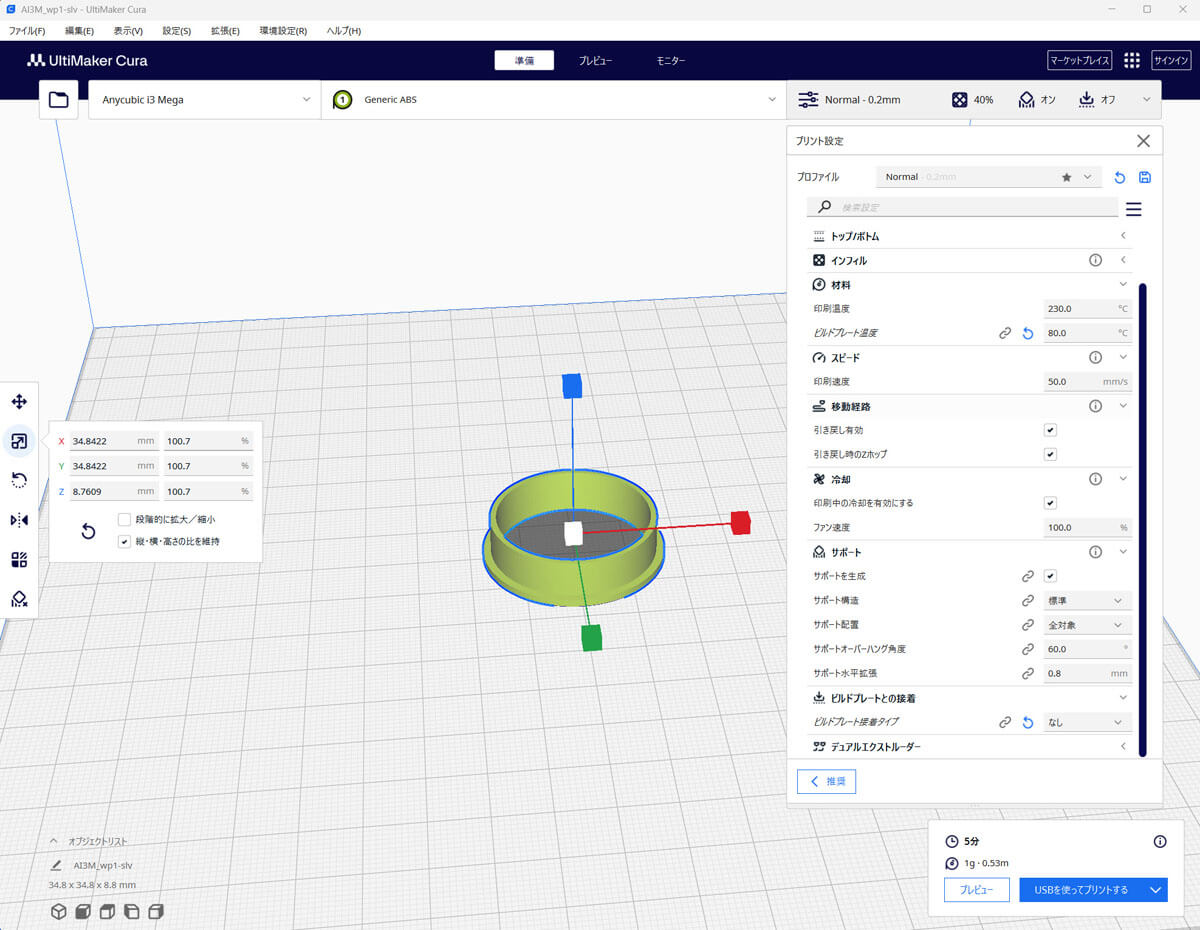The height and width of the screenshot is (930, 1200).
Task: Open the Anycubic i3 Mega printer dropdown
Action: (204, 100)
